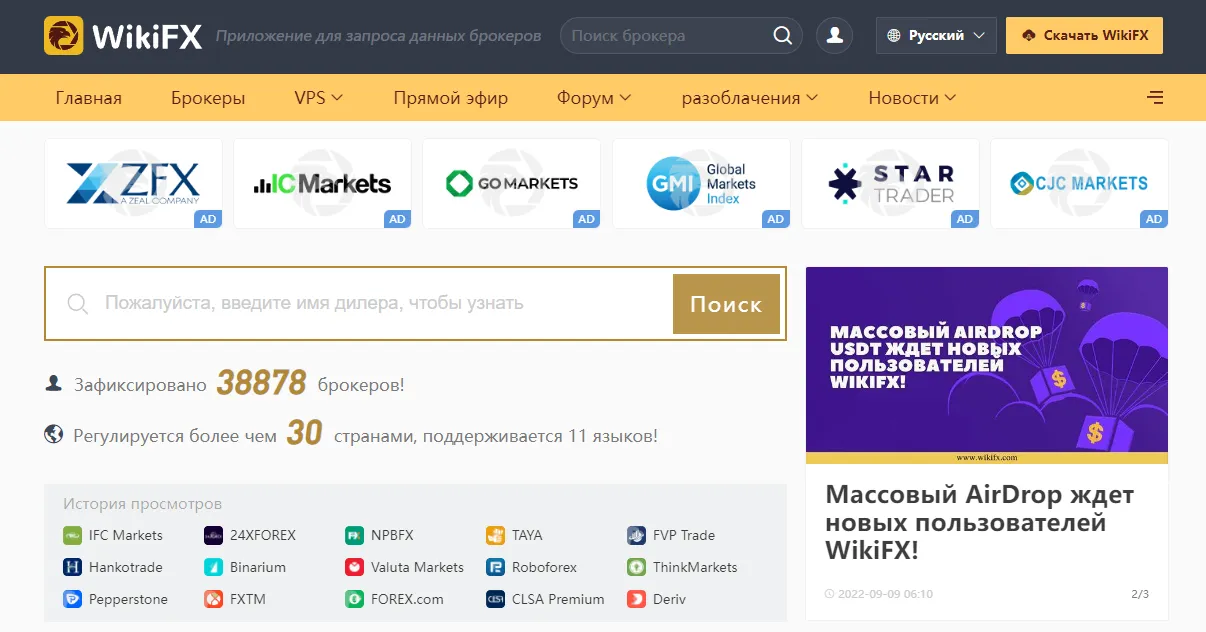This screenshot has height=632, width=1206.
Task: Expand the разоблачения menu
Action: tap(750, 98)
